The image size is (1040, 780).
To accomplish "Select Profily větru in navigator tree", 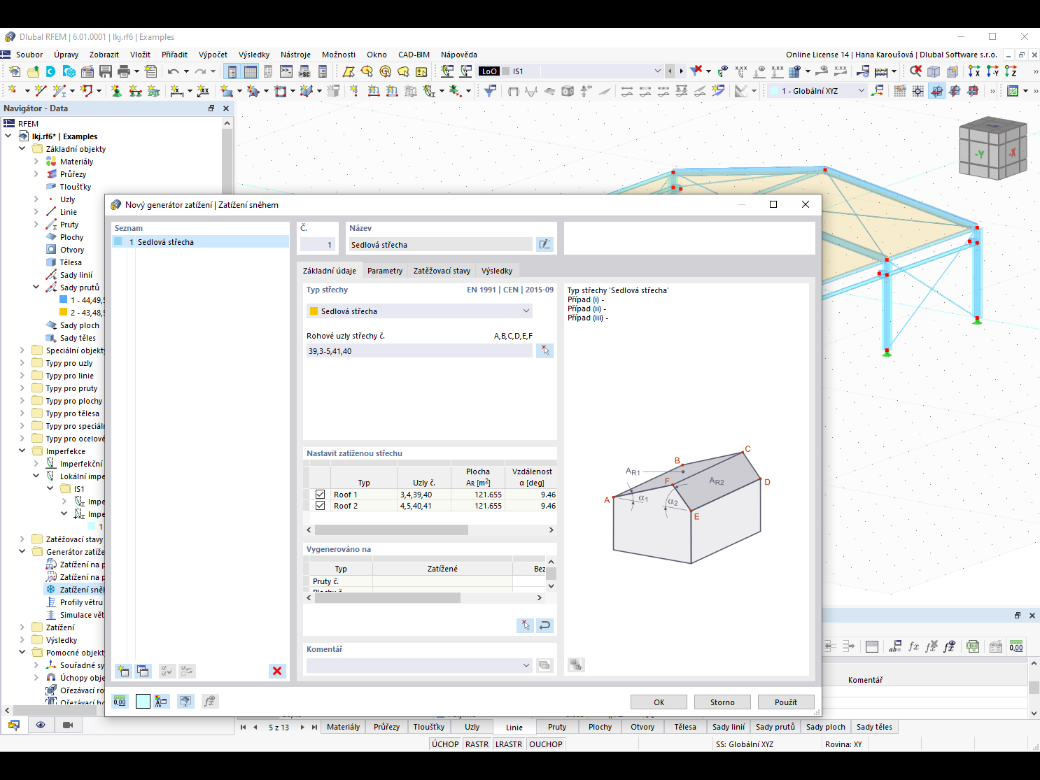I will [81, 602].
